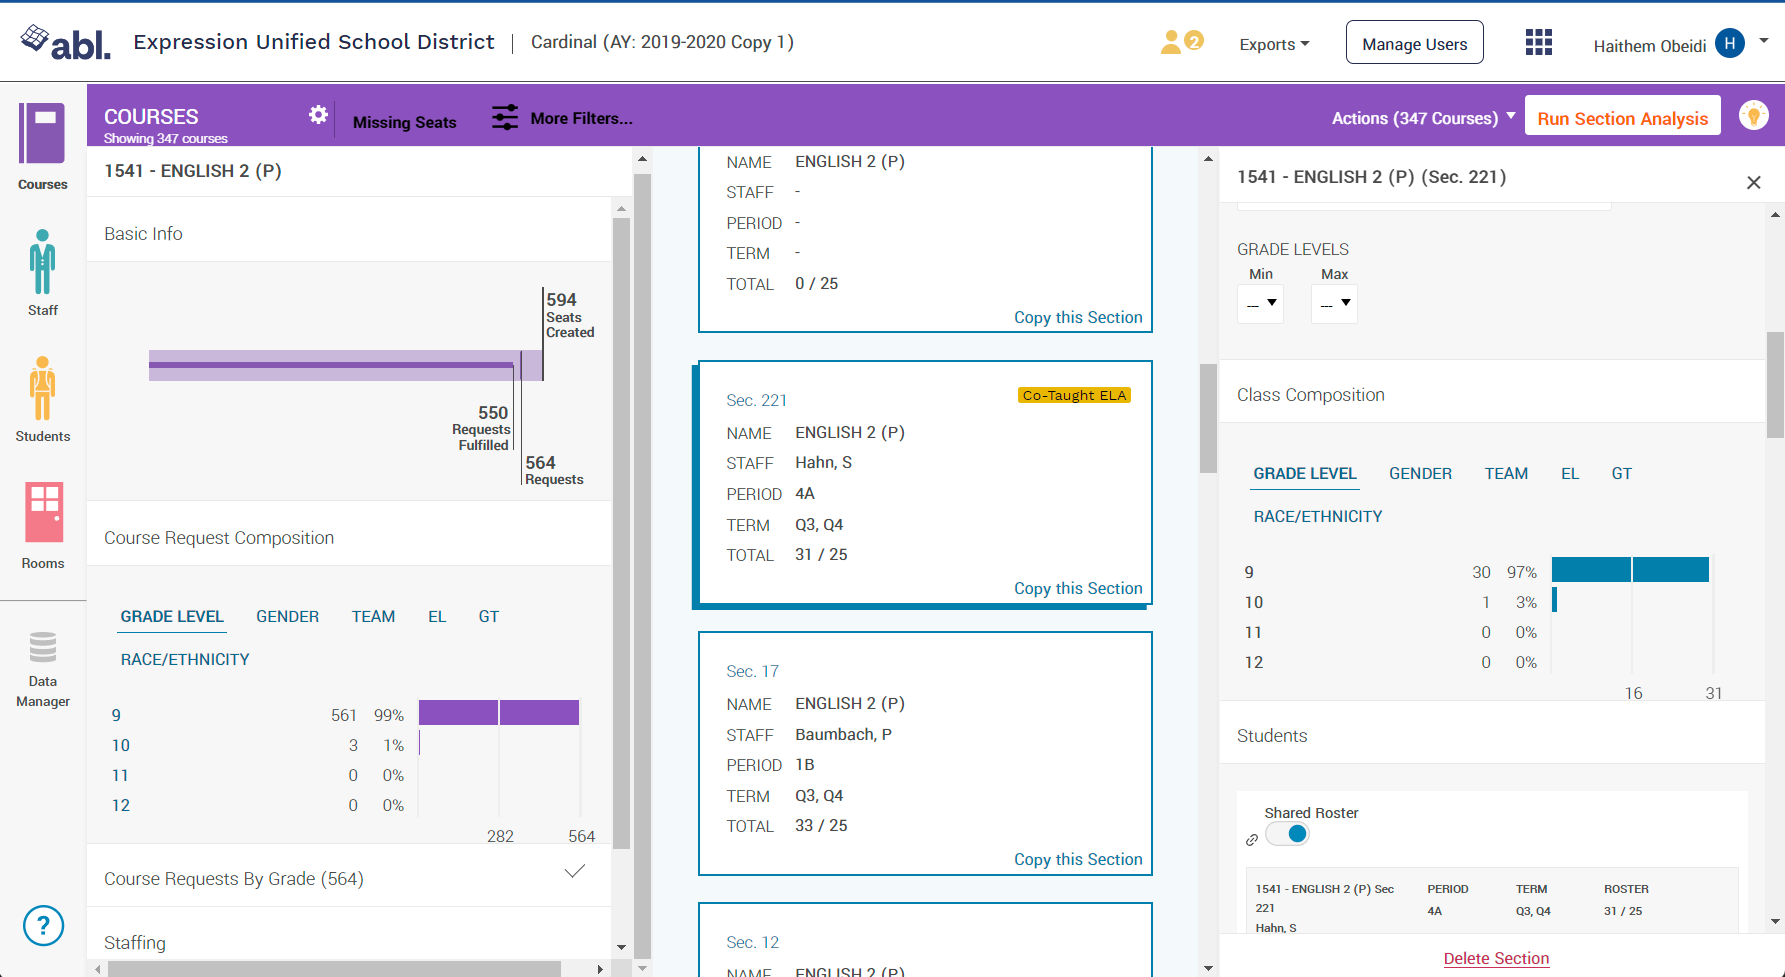This screenshot has height=977, width=1785.
Task: Click the Students section heading in detail panel
Action: point(1272,735)
